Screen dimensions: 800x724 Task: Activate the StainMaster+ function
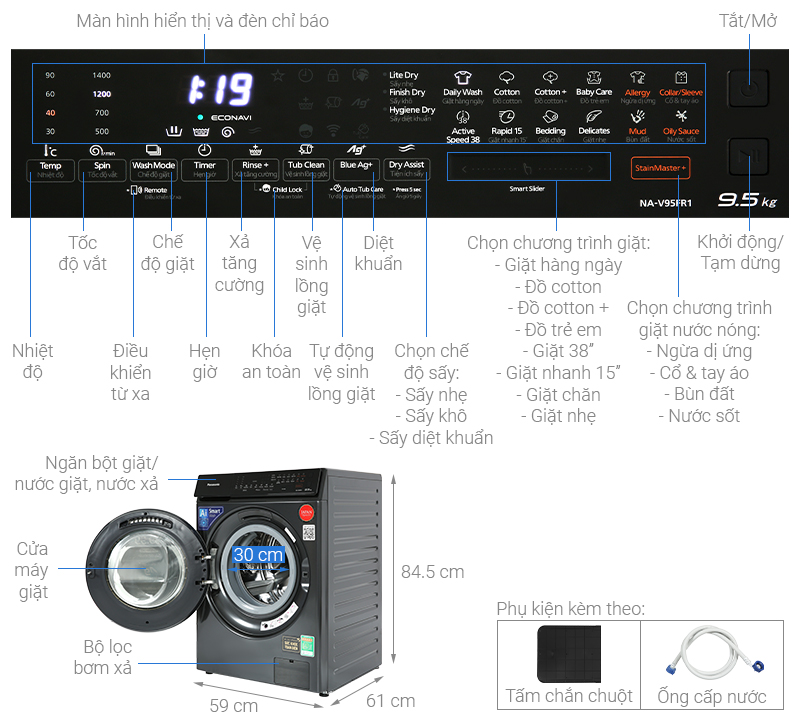coord(660,168)
